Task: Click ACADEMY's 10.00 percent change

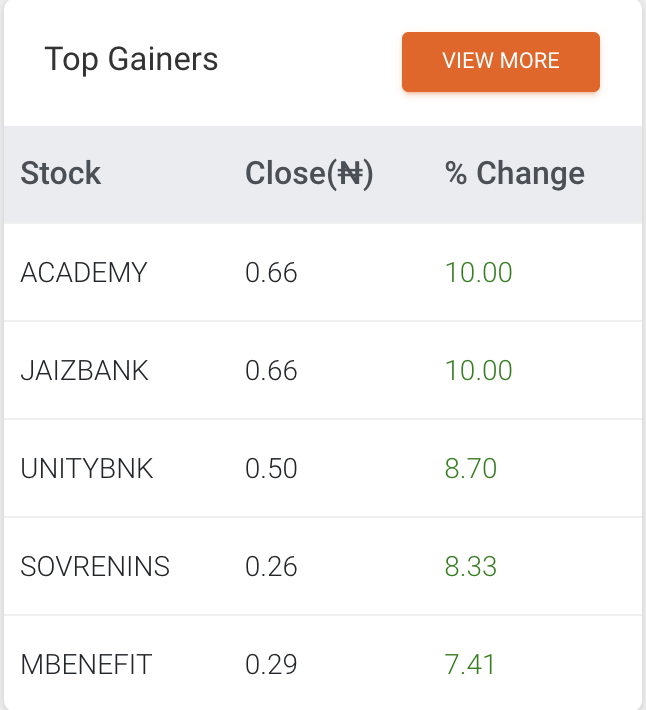Action: click(x=479, y=273)
